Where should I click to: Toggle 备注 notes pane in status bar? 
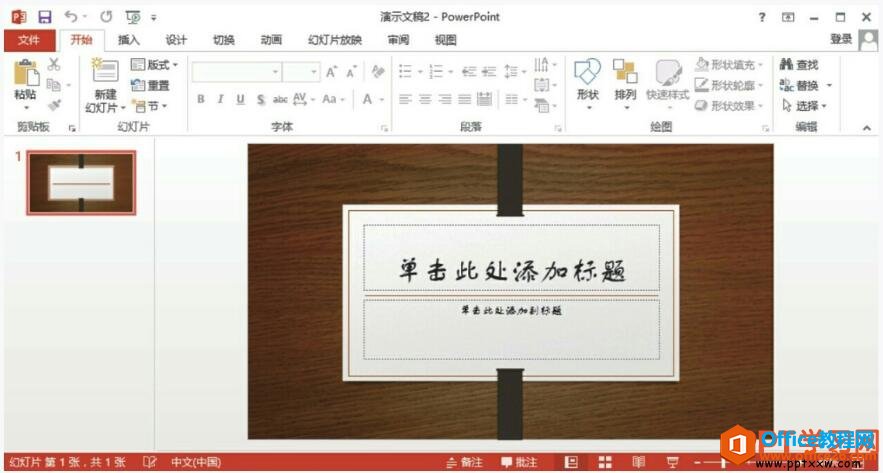click(x=465, y=462)
